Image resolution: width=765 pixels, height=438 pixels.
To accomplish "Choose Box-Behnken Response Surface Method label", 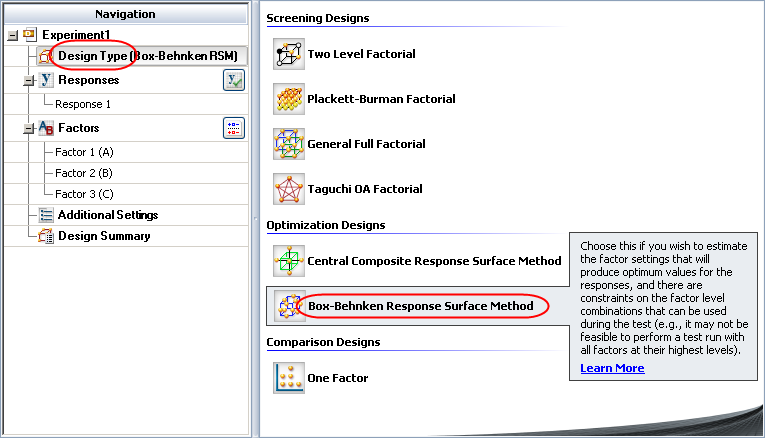I will (x=427, y=305).
